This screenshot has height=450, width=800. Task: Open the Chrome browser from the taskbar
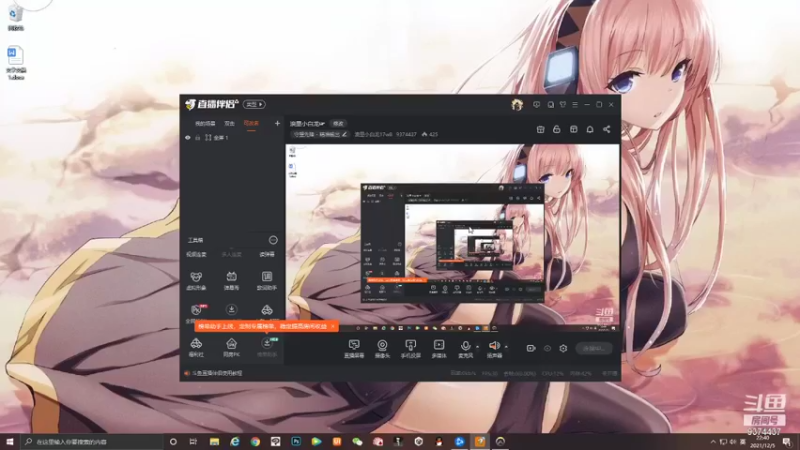[255, 442]
